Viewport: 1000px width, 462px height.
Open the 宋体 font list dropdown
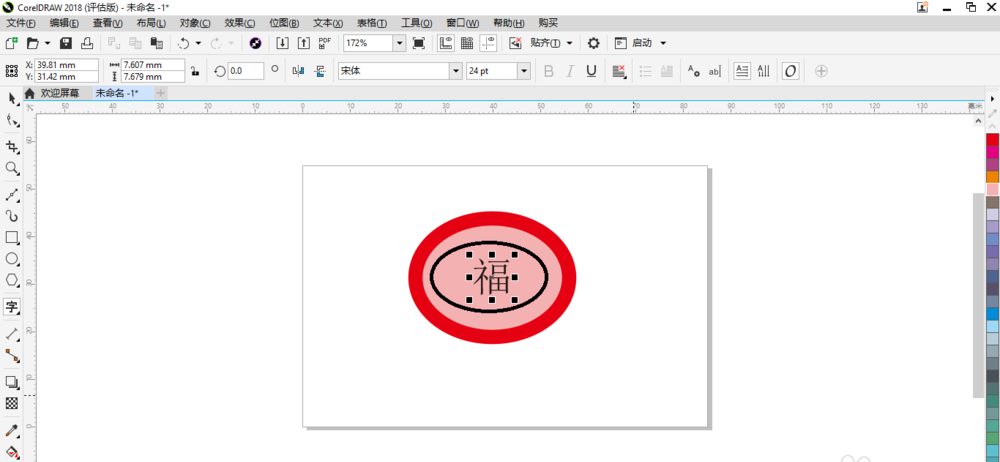(456, 71)
